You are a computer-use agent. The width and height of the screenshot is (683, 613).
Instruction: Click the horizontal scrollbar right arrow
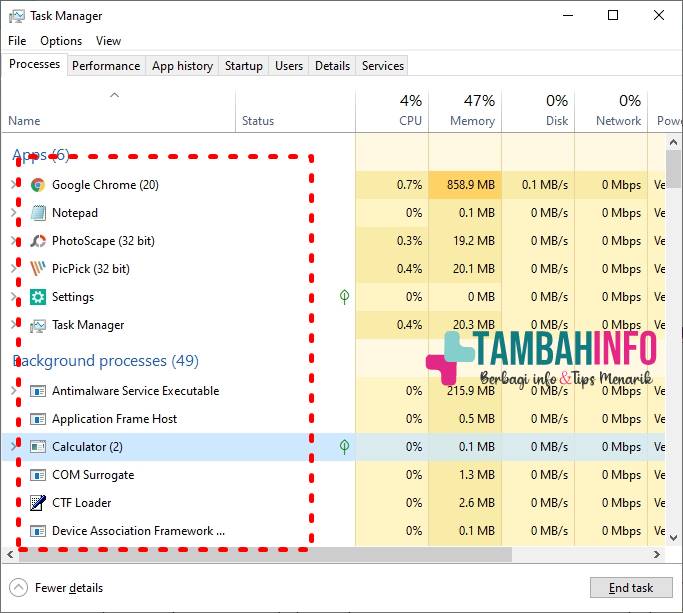657,555
